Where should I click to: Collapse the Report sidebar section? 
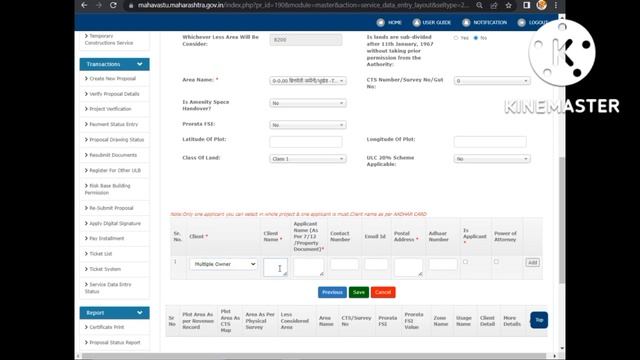click(114, 313)
